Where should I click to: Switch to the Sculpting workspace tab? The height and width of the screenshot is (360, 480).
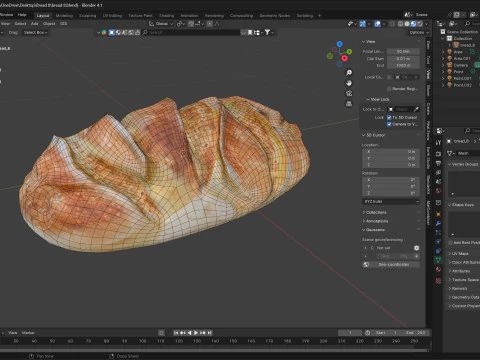pyautogui.click(x=87, y=16)
